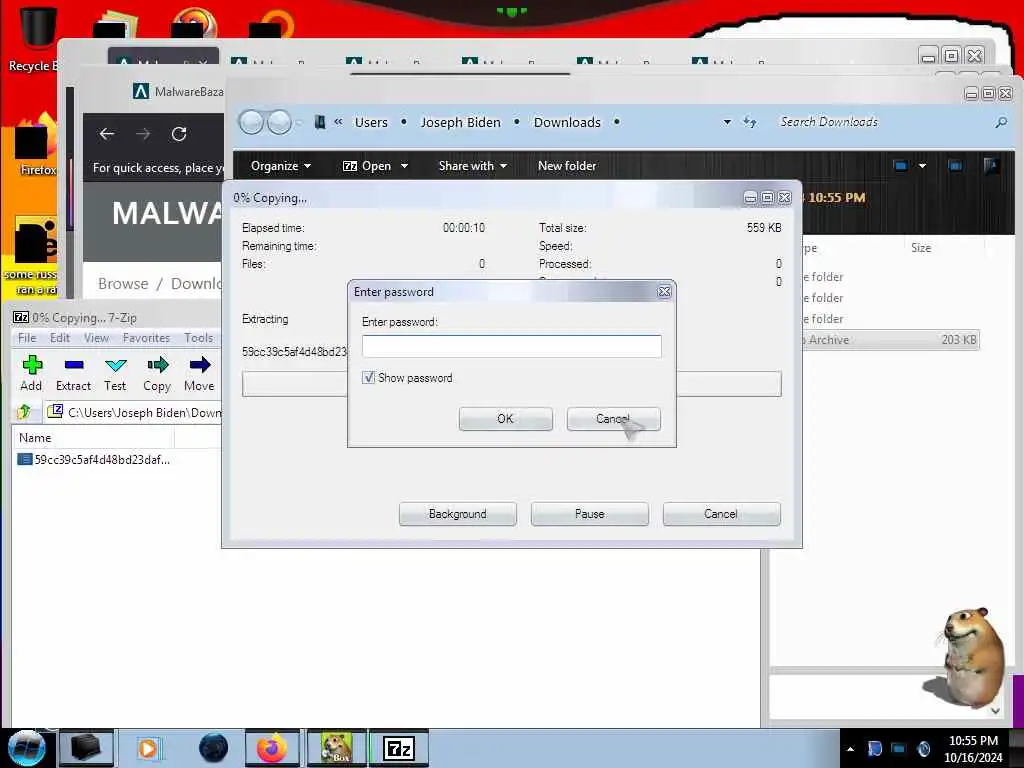The height and width of the screenshot is (768, 1024).
Task: Toggle the preview pane icon in Explorer
Action: (955, 166)
